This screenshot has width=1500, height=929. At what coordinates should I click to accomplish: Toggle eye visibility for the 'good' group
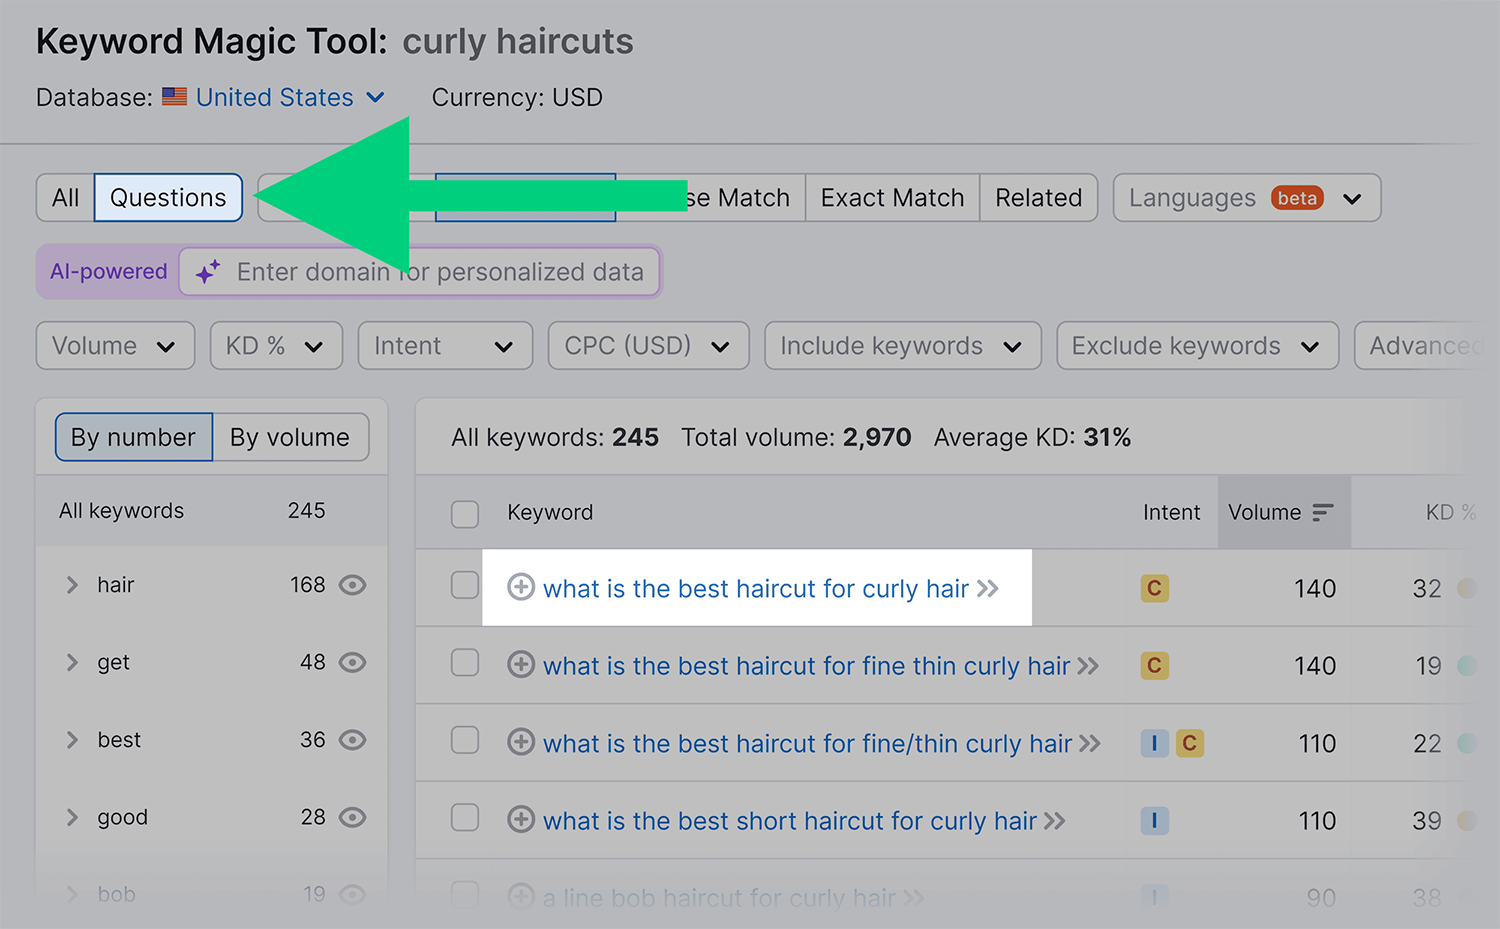[352, 817]
